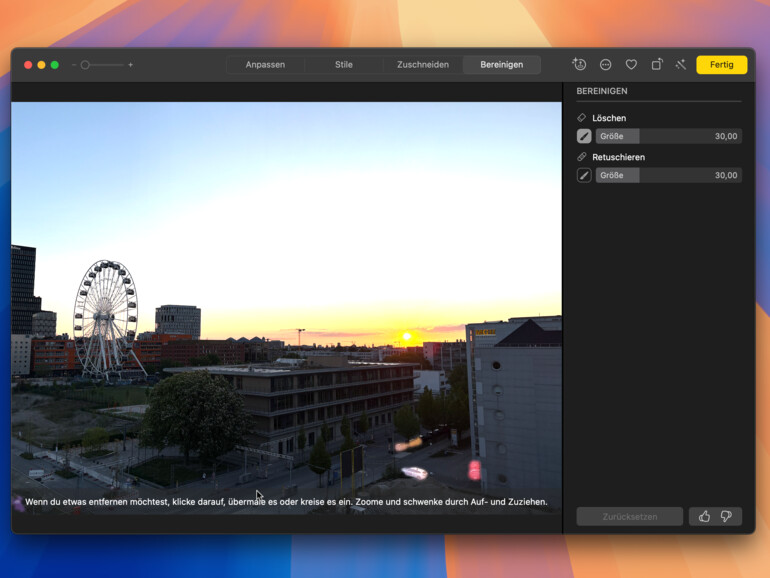Switch to the Anpassen tab
Viewport: 770px width, 578px height.
[x=265, y=65]
